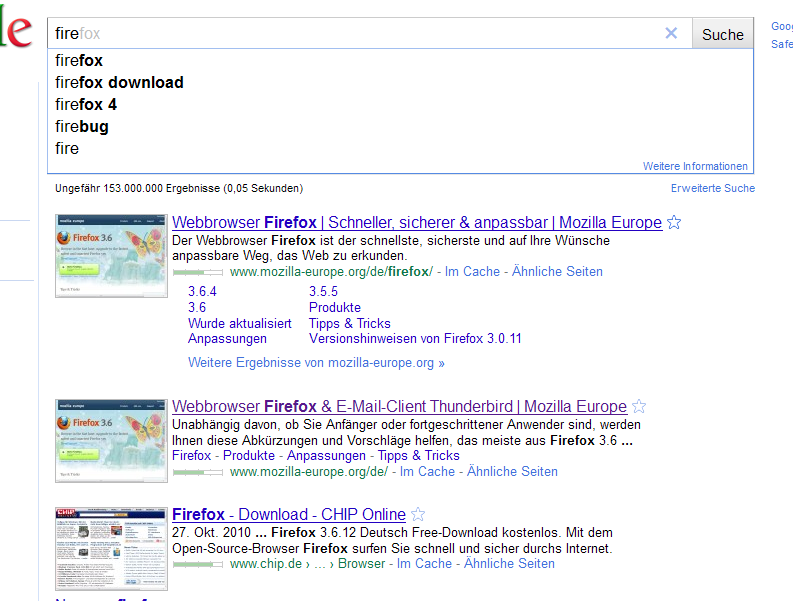The image size is (793, 601).
Task: Open the 'Wurde aktualisiert' sitelink
Action: coord(240,324)
